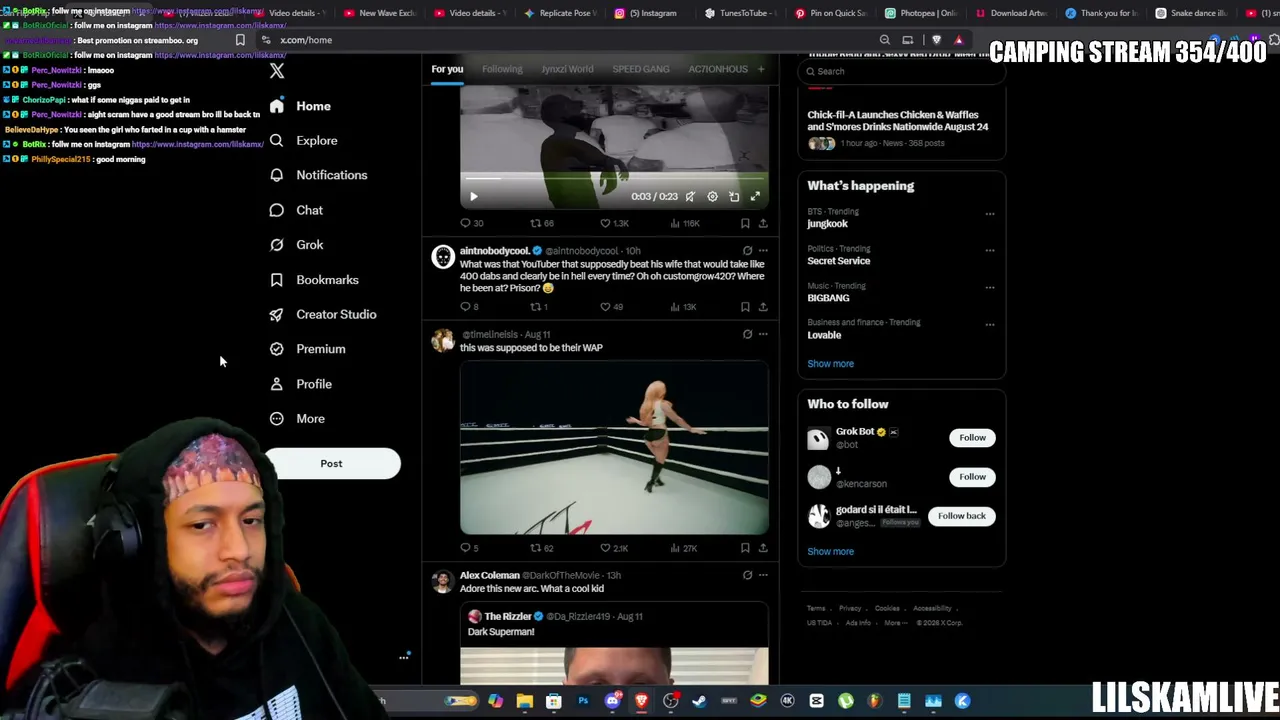The width and height of the screenshot is (1280, 720).
Task: Open more options on the aintnobodycool post
Action: point(763,251)
